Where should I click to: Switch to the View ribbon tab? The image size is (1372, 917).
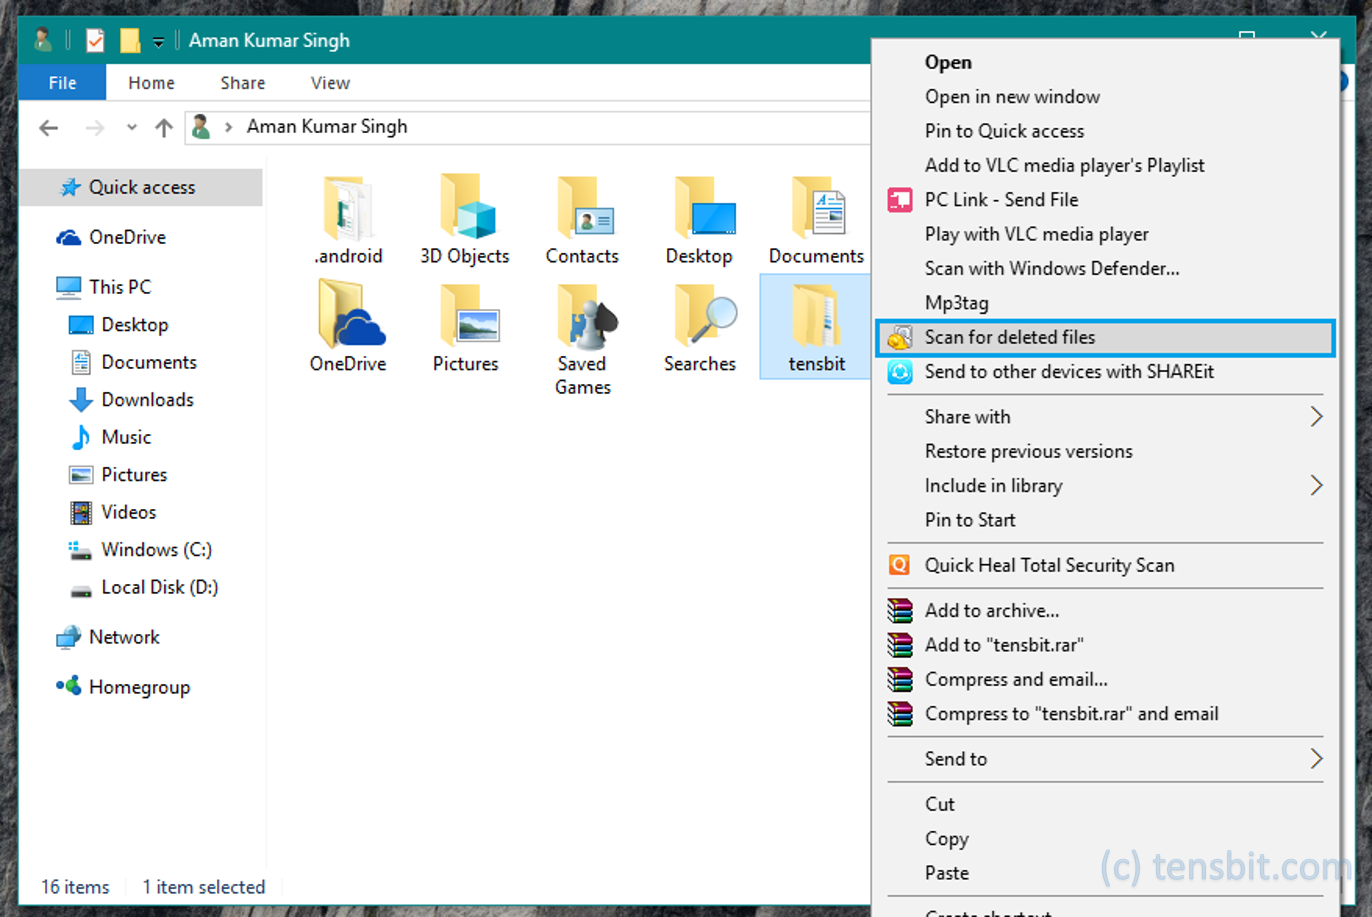tap(330, 83)
